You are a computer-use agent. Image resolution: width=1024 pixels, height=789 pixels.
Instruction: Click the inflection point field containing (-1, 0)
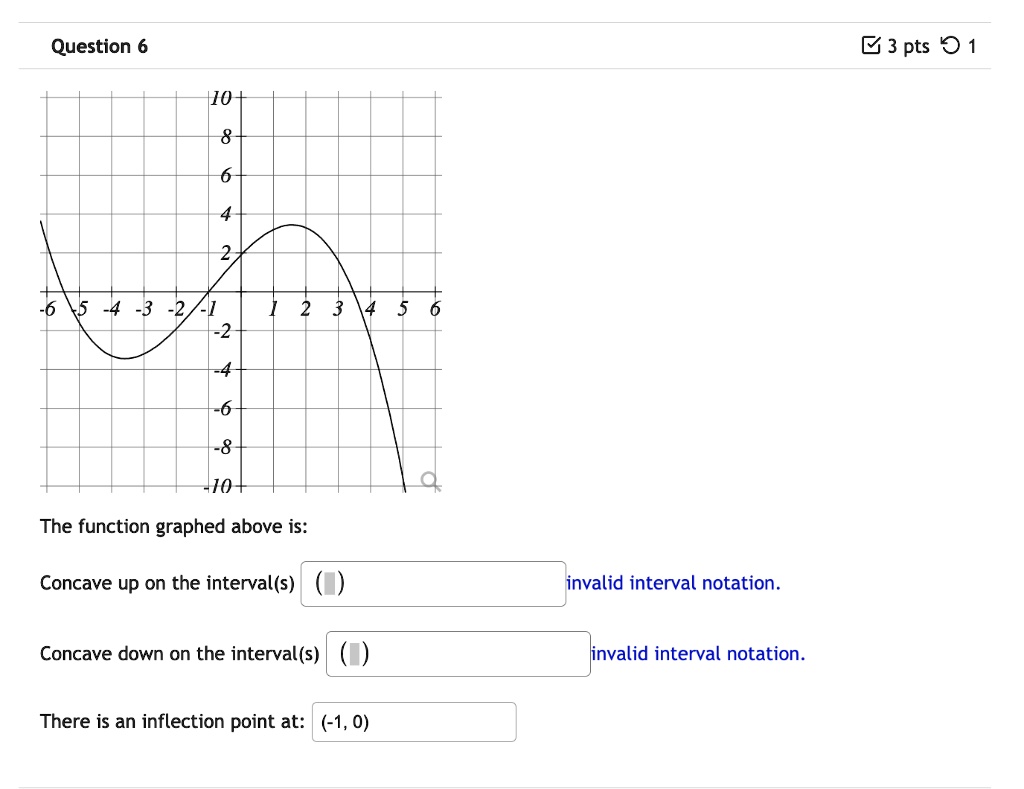click(x=414, y=721)
